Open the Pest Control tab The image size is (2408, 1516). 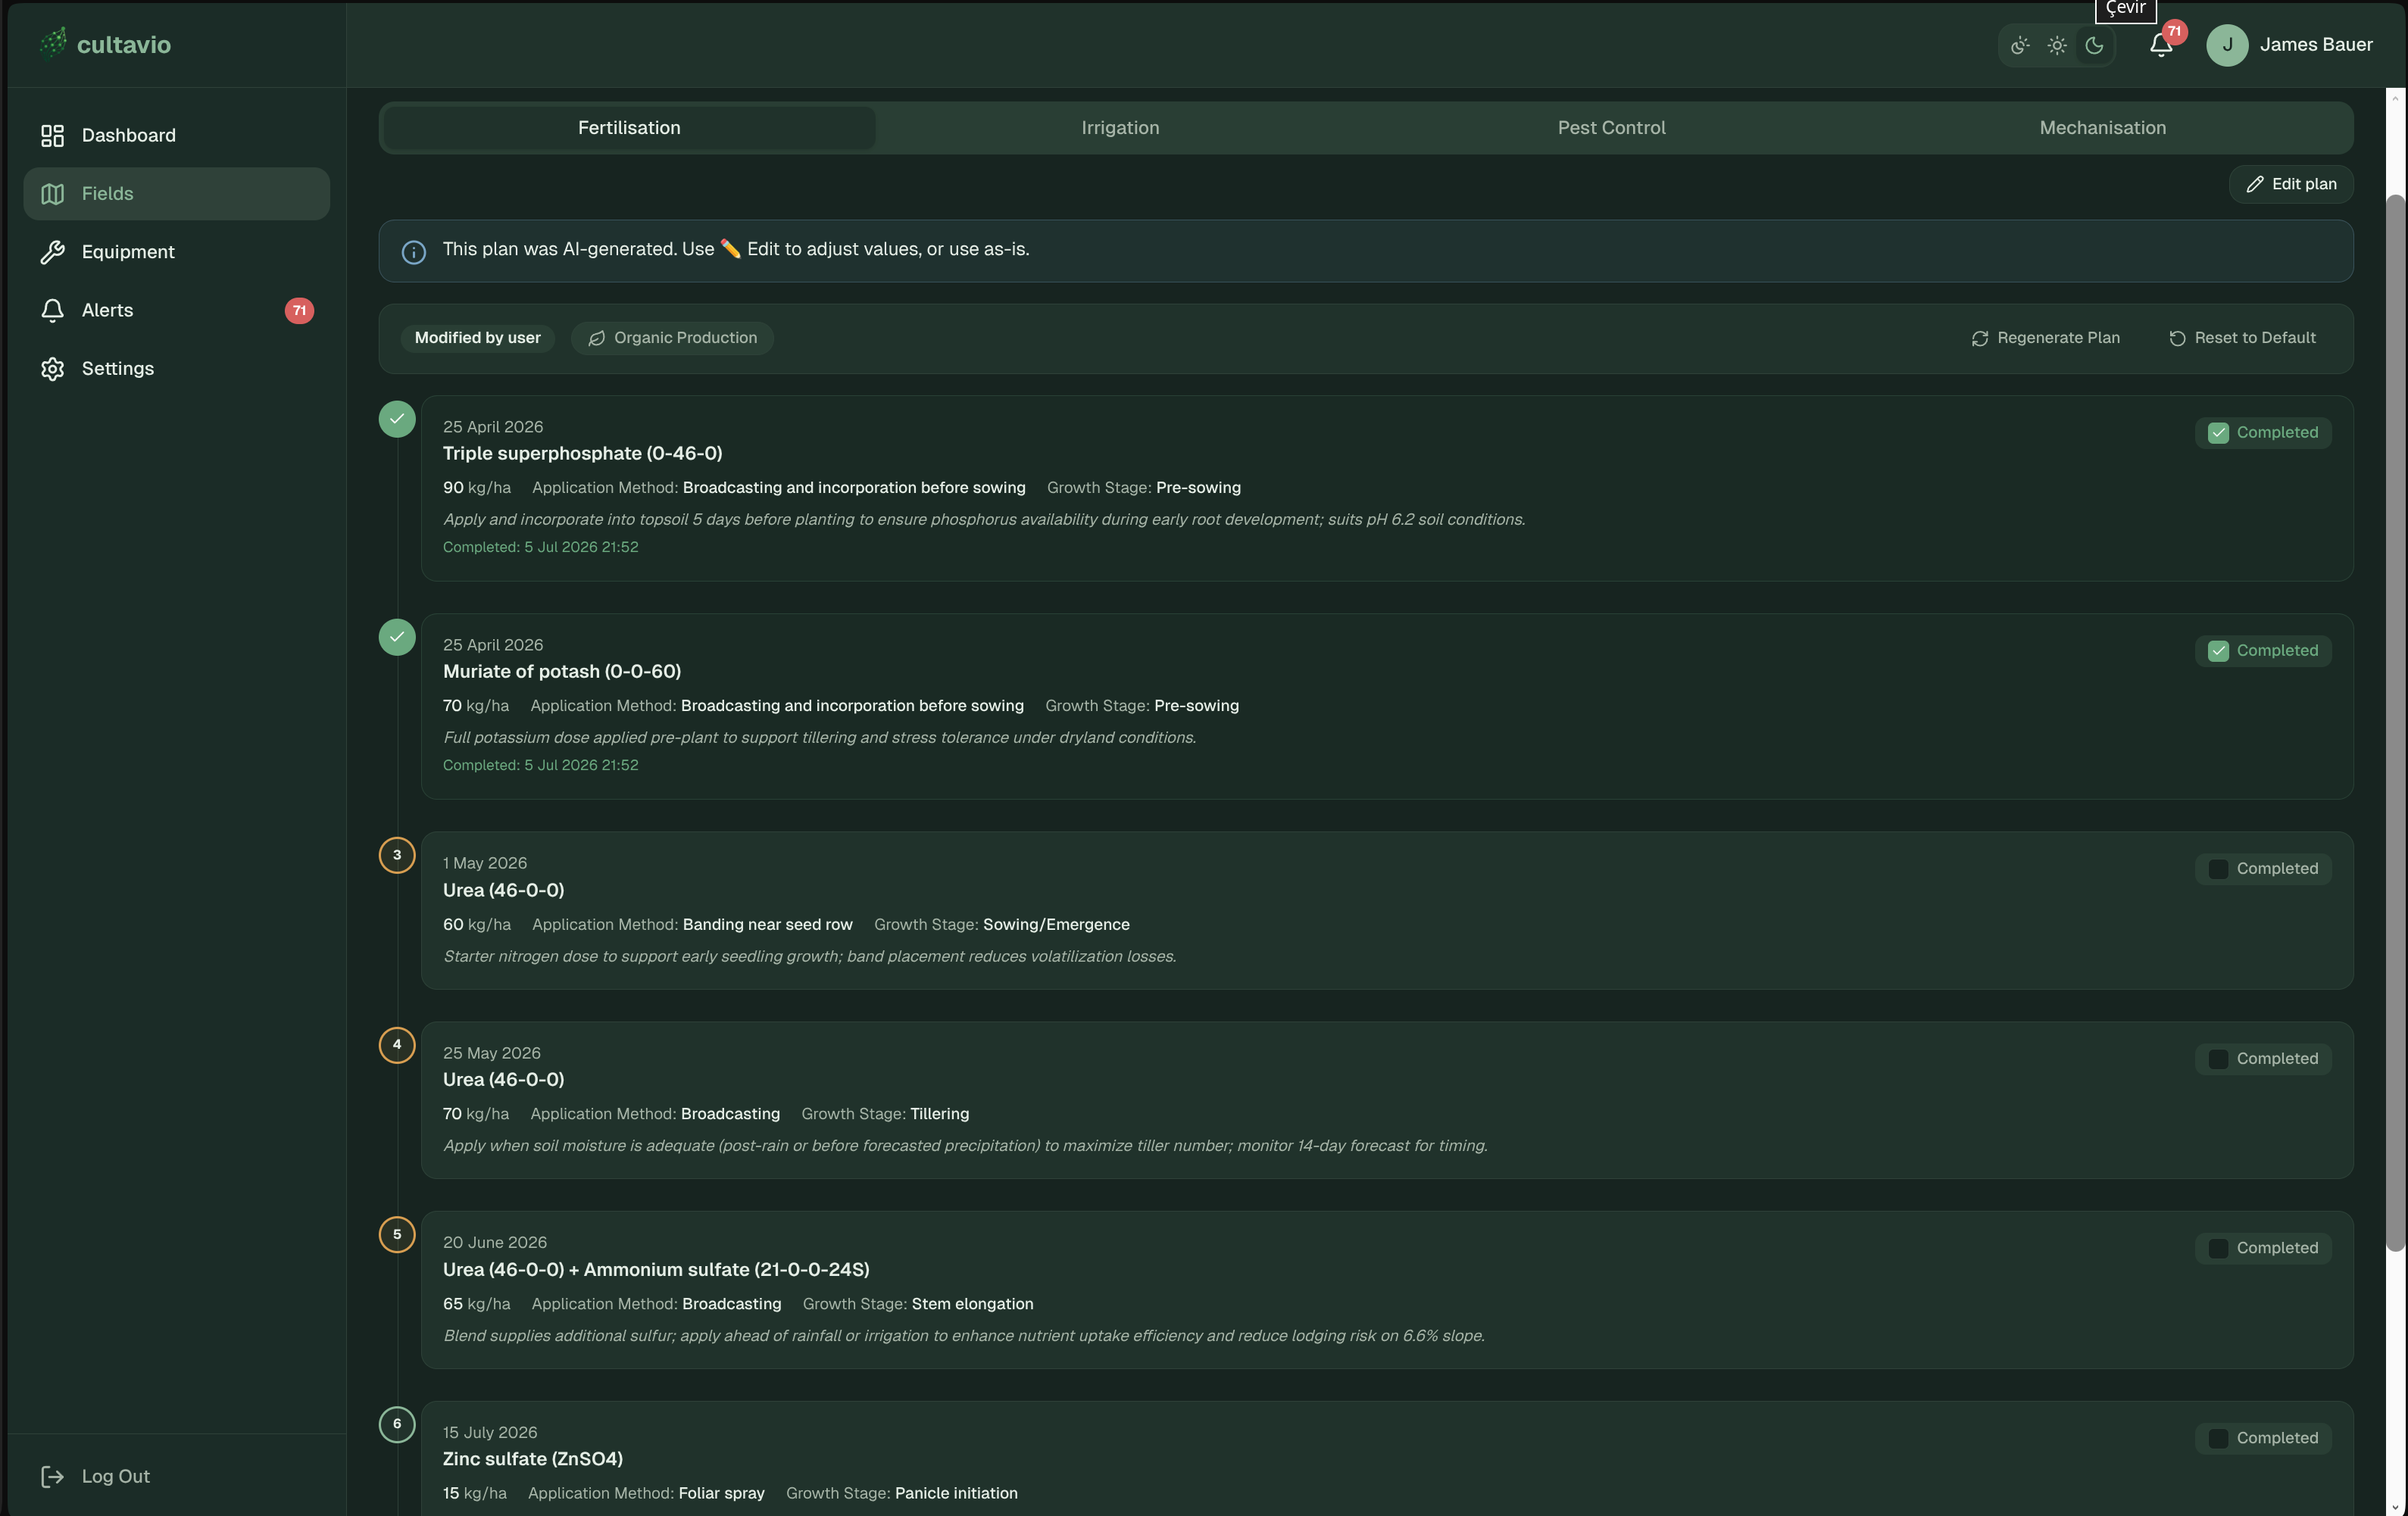pos(1611,128)
